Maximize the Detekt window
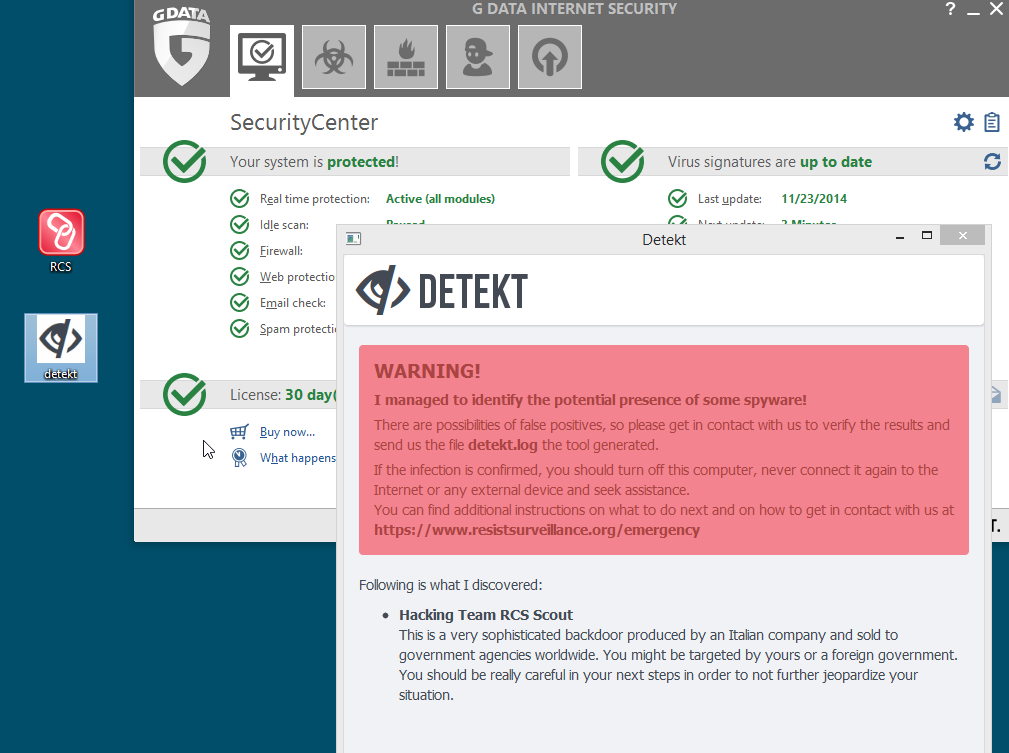This screenshot has width=1009, height=753. pos(927,236)
